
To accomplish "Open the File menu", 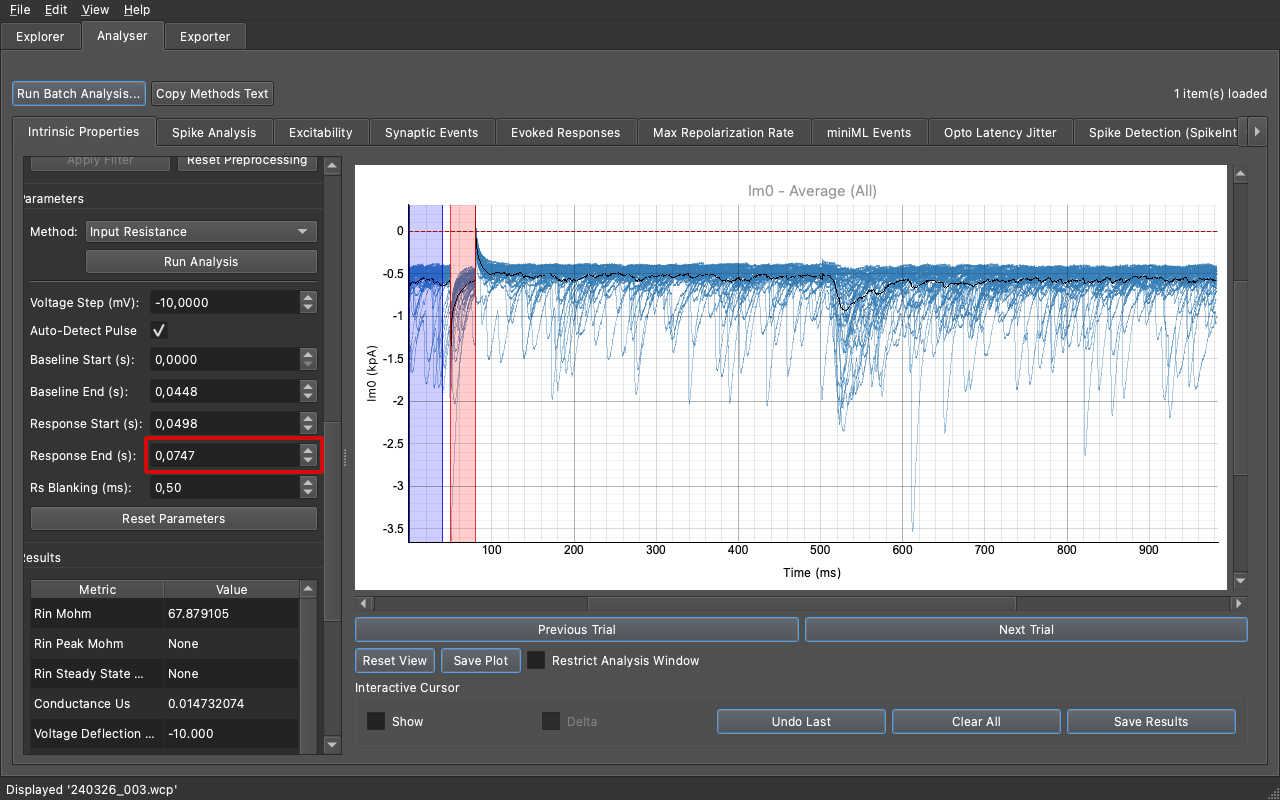I will point(20,10).
